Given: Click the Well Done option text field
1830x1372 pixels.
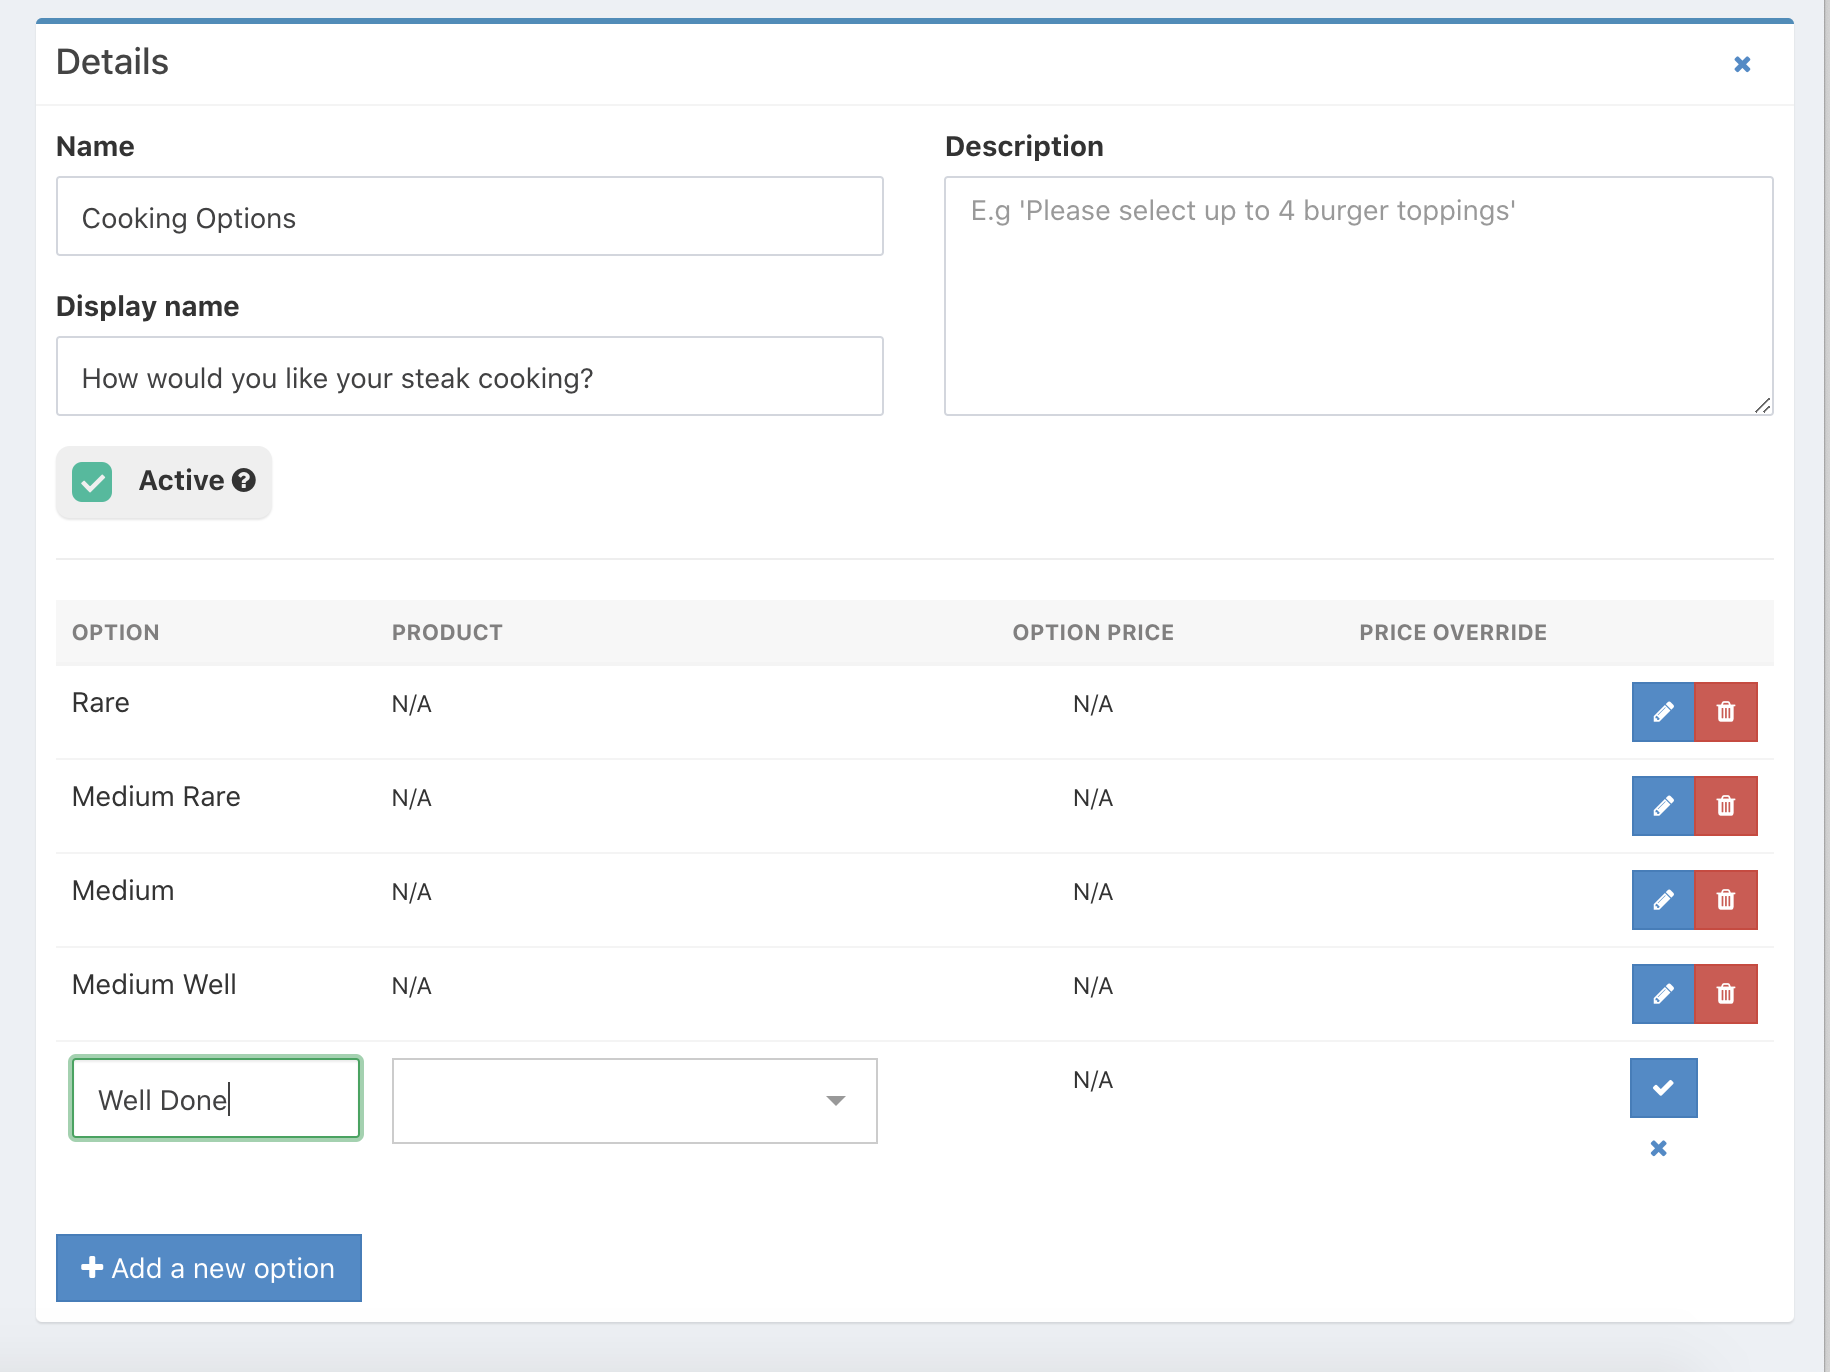Looking at the screenshot, I should pos(216,1099).
